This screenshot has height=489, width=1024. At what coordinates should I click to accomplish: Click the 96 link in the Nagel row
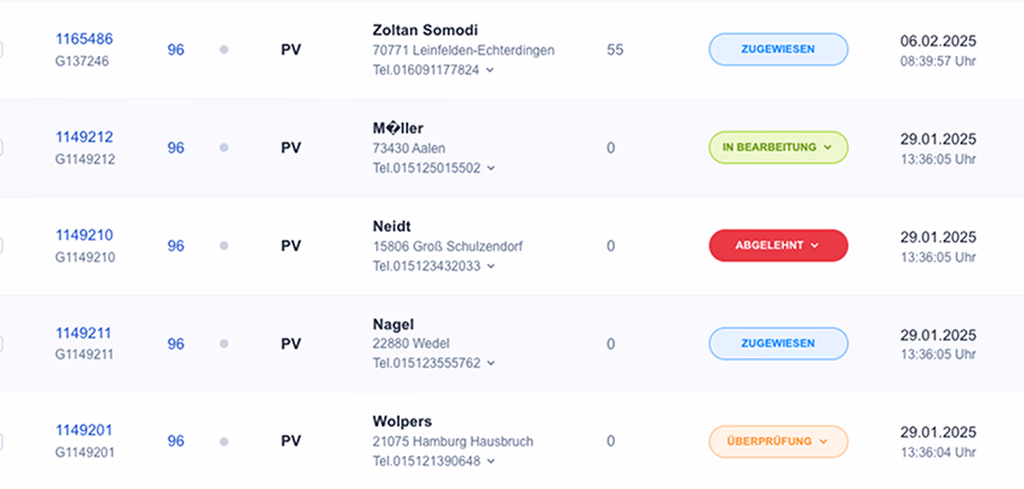pyautogui.click(x=176, y=344)
